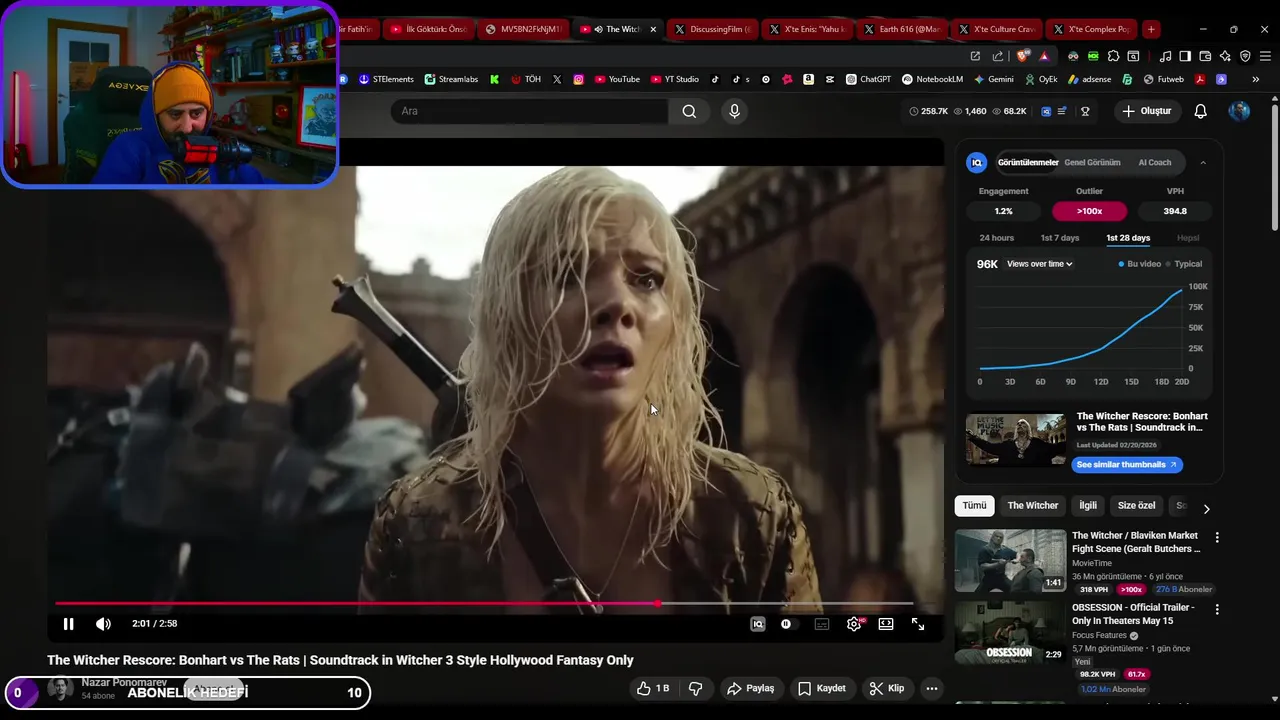Open the Streamlabs bookmark
1280x720 pixels.
451,79
